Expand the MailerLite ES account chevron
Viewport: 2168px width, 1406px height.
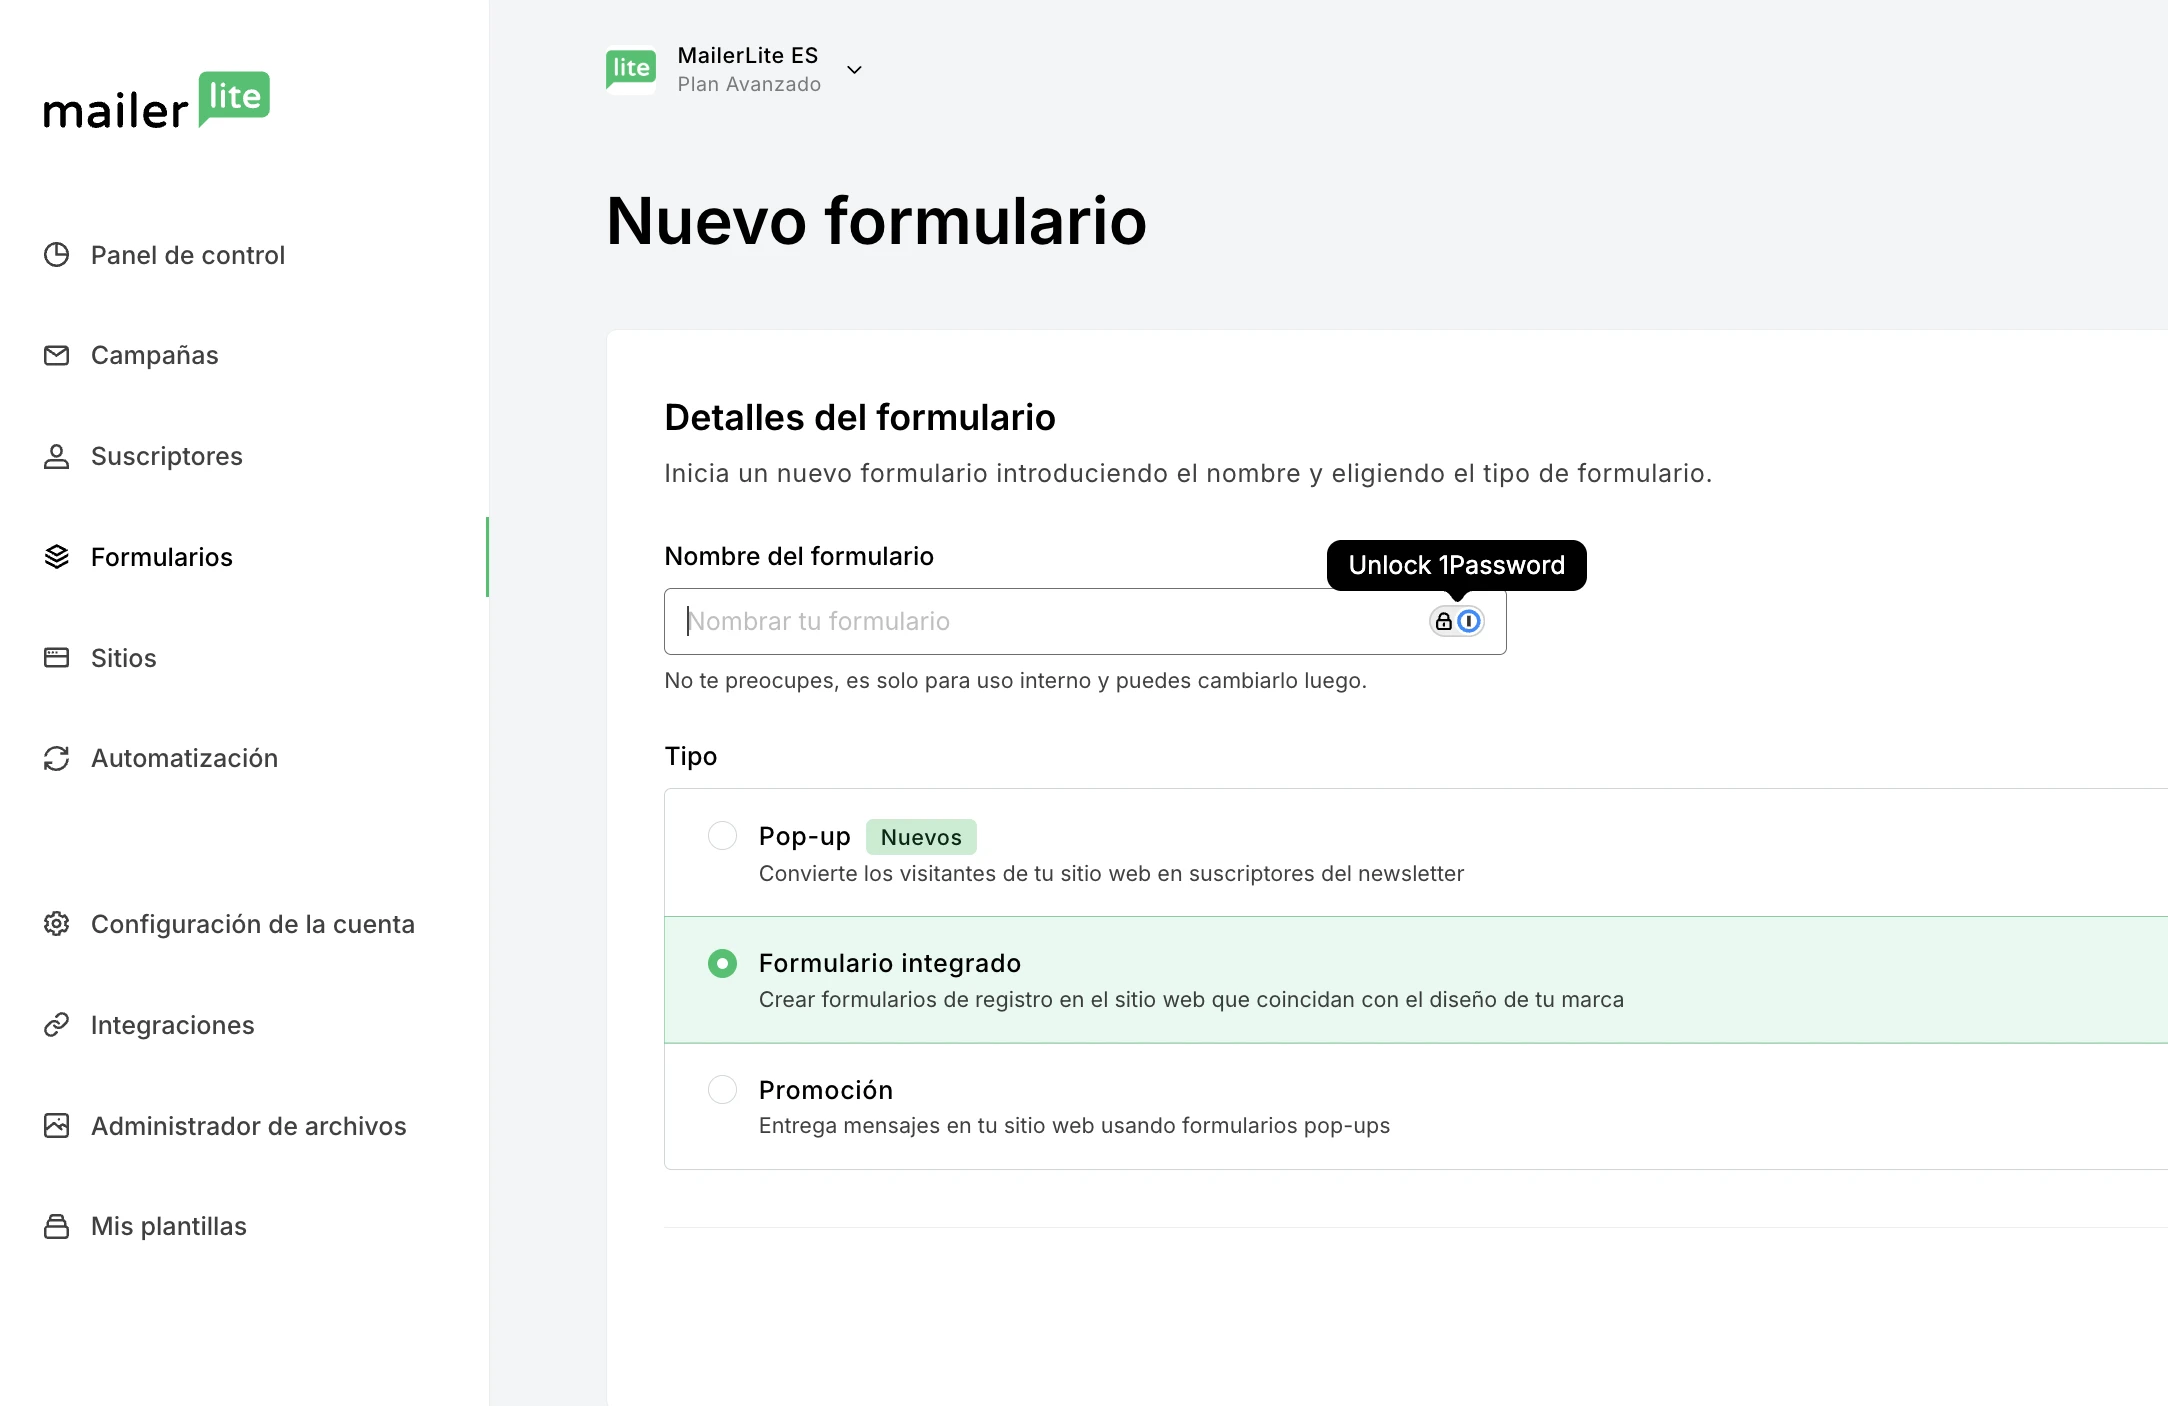click(x=854, y=70)
